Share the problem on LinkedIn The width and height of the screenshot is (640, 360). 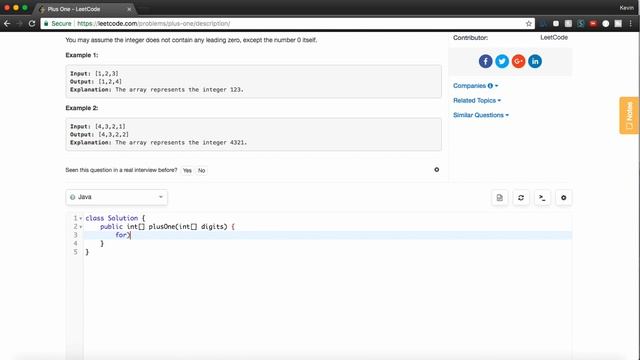535,61
